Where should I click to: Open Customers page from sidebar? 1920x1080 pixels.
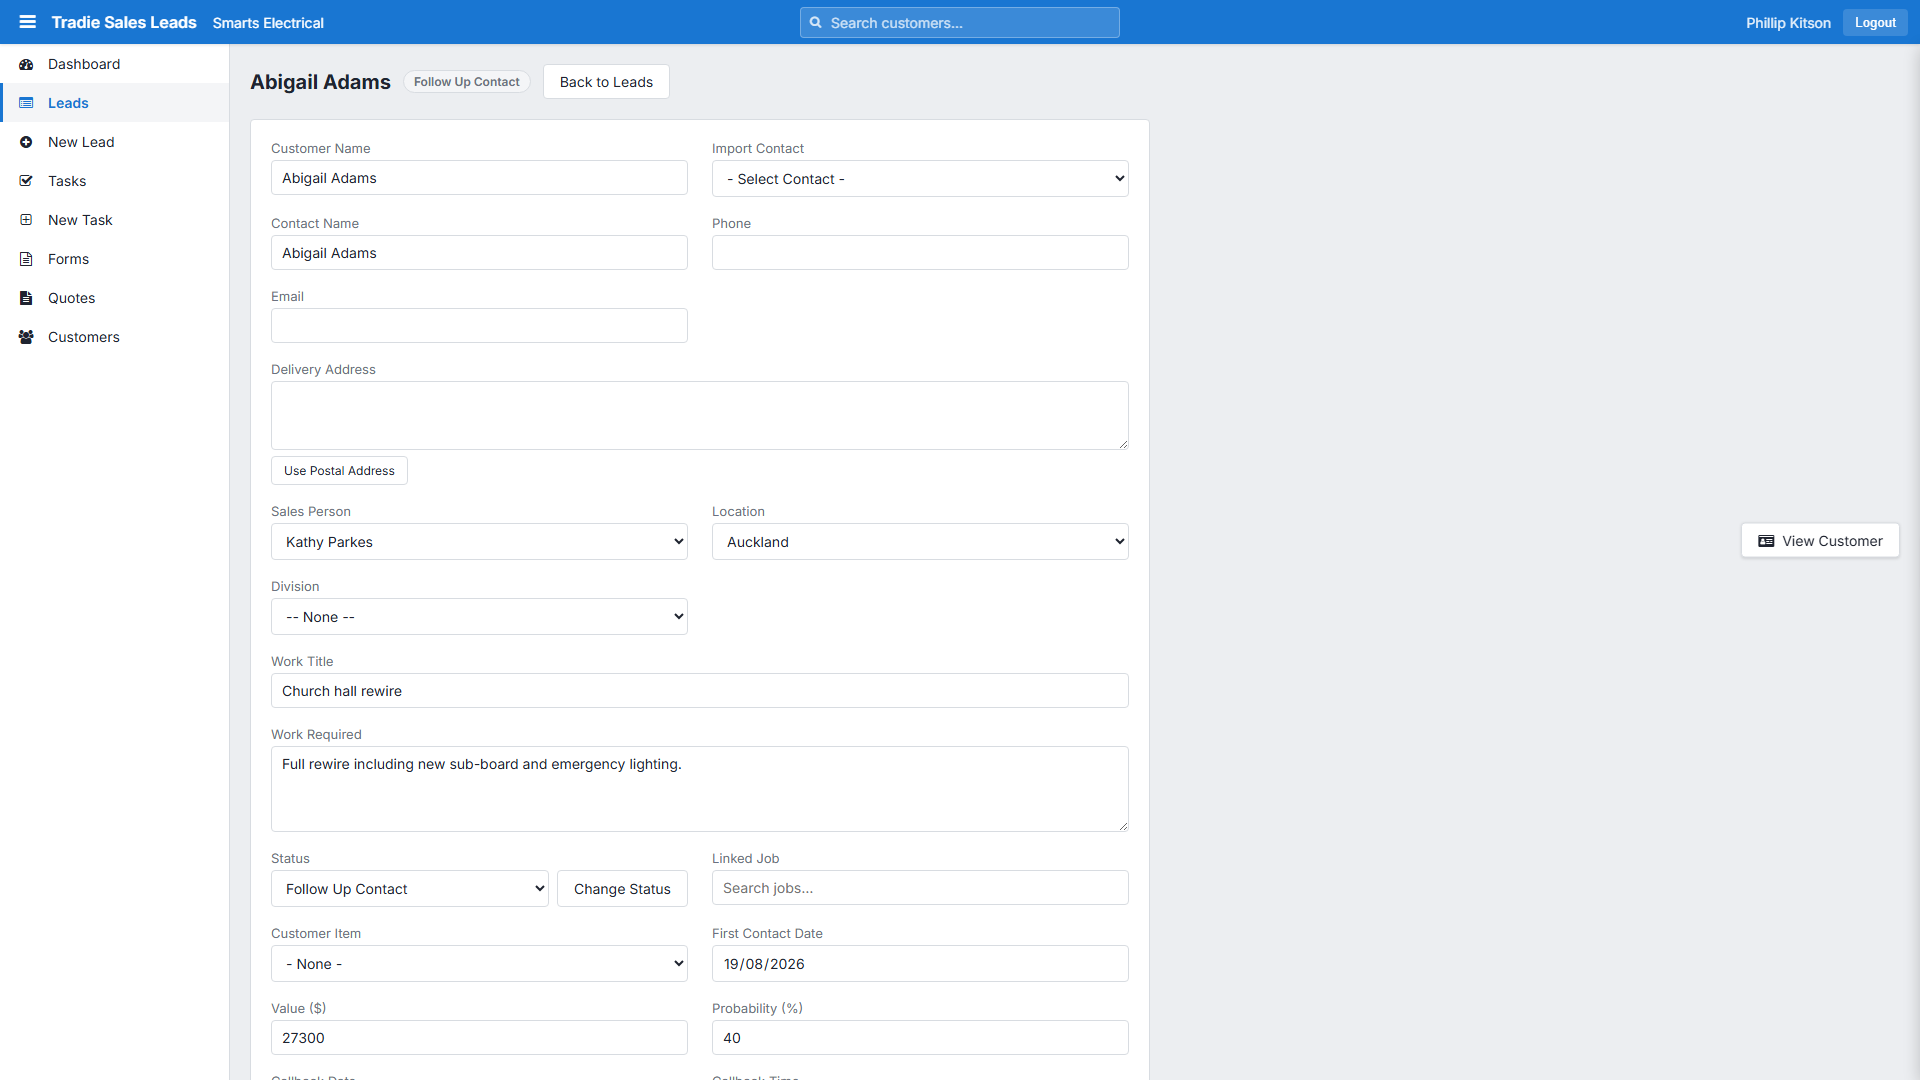coord(115,337)
